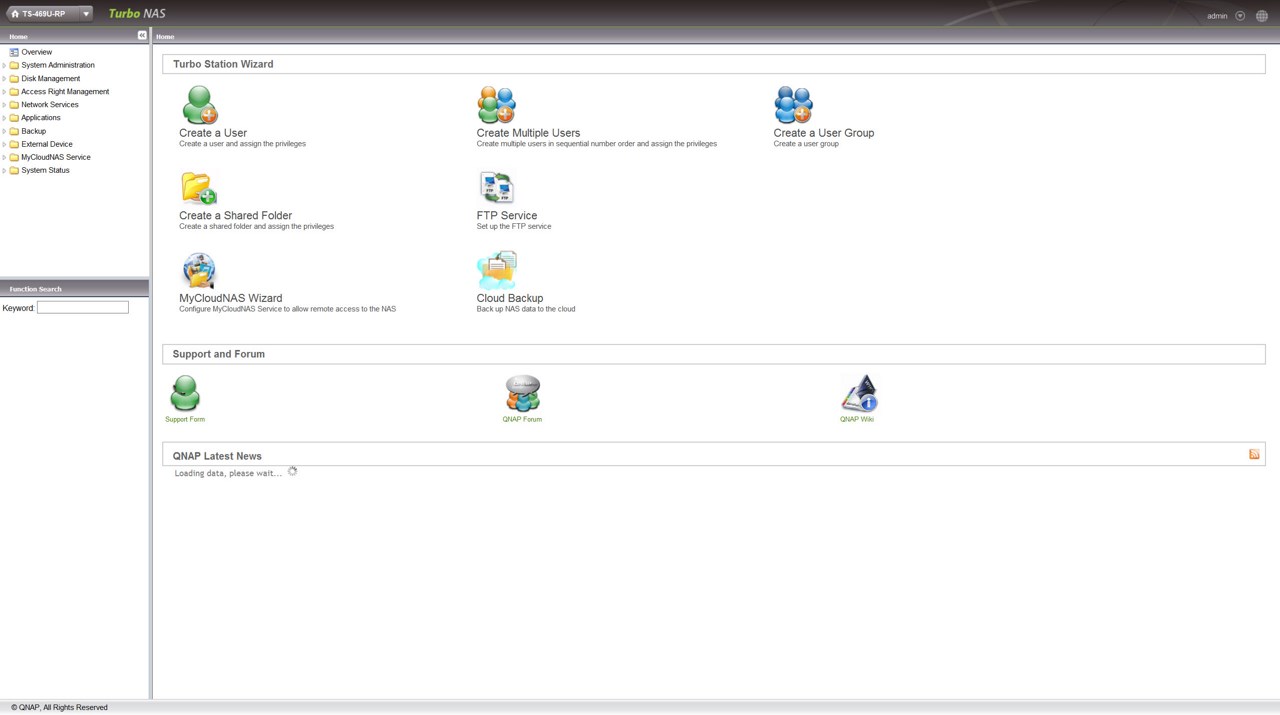Select Backup in the navigation tree

34,131
